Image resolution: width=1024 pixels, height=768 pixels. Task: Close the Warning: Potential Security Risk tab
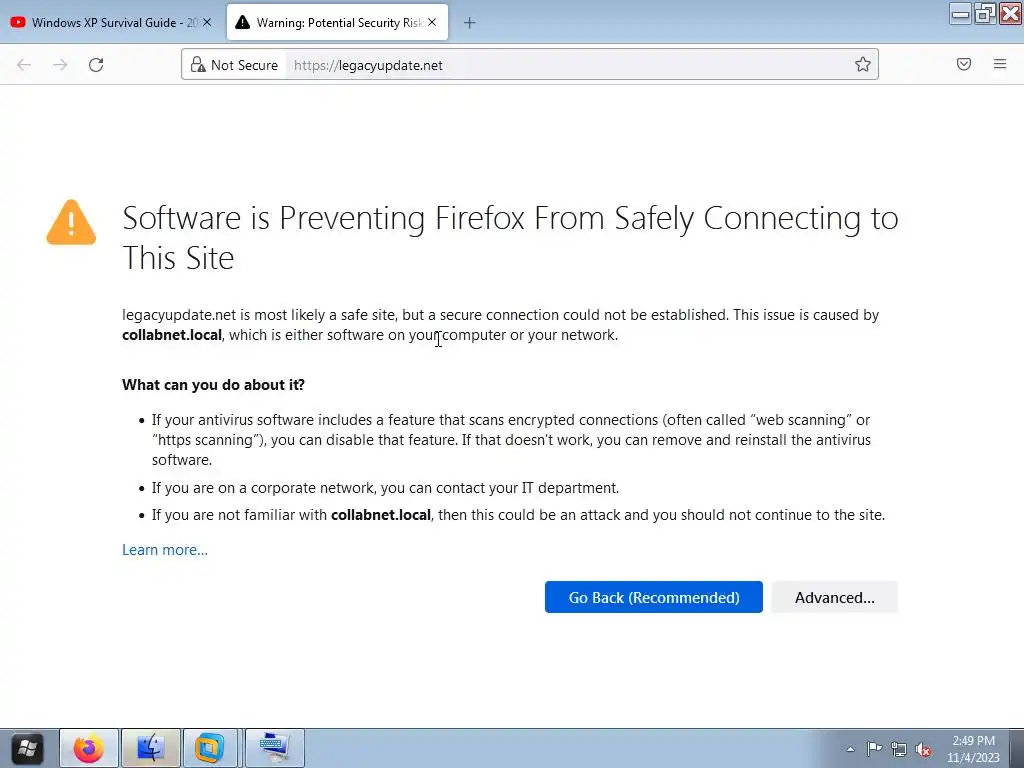[432, 22]
